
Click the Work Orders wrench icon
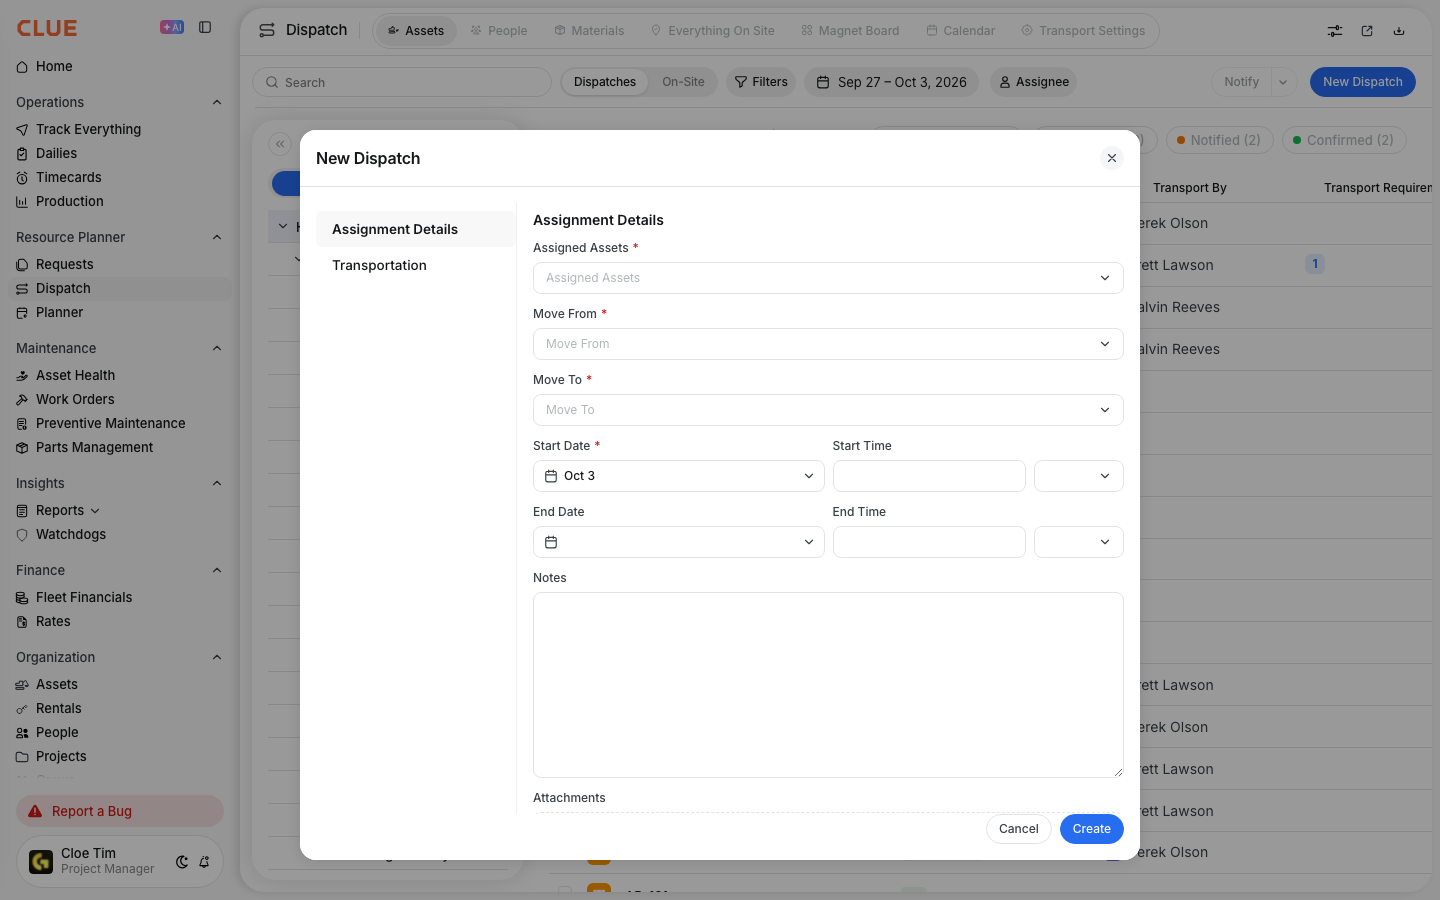22,400
